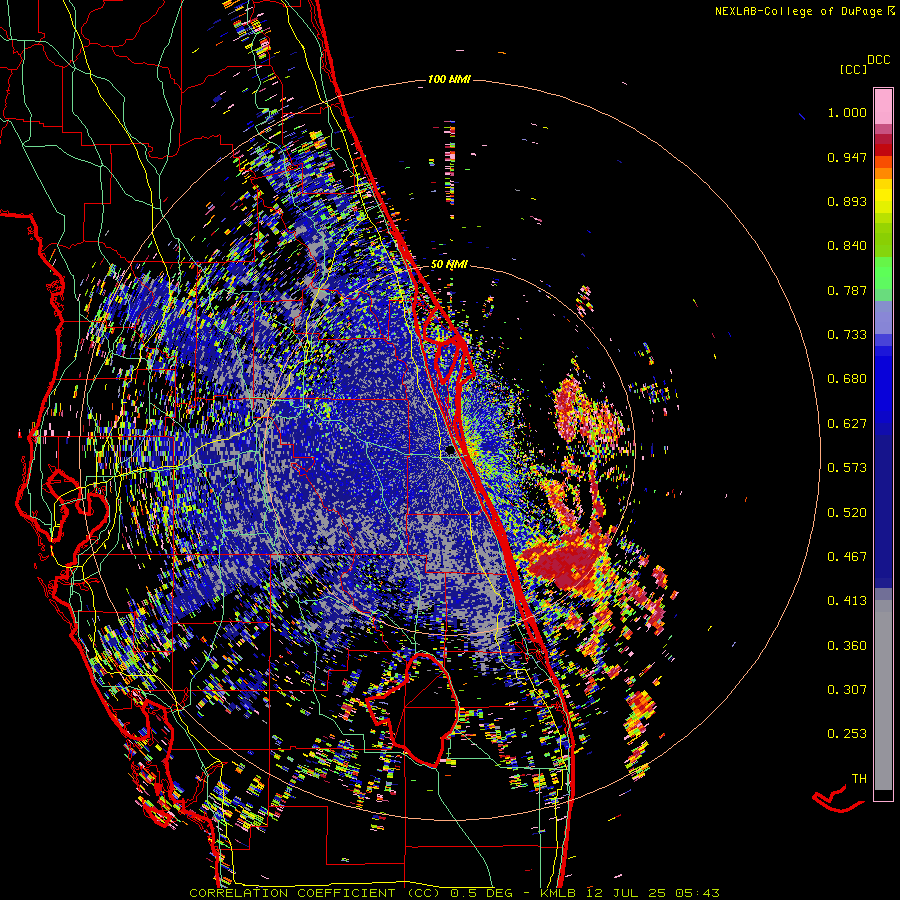Click the 0.787 legend value

(847, 290)
